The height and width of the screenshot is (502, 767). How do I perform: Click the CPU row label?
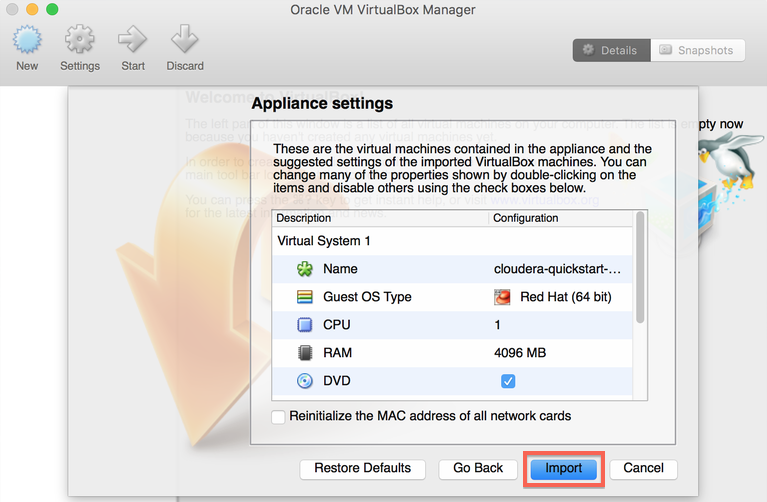tap(337, 325)
